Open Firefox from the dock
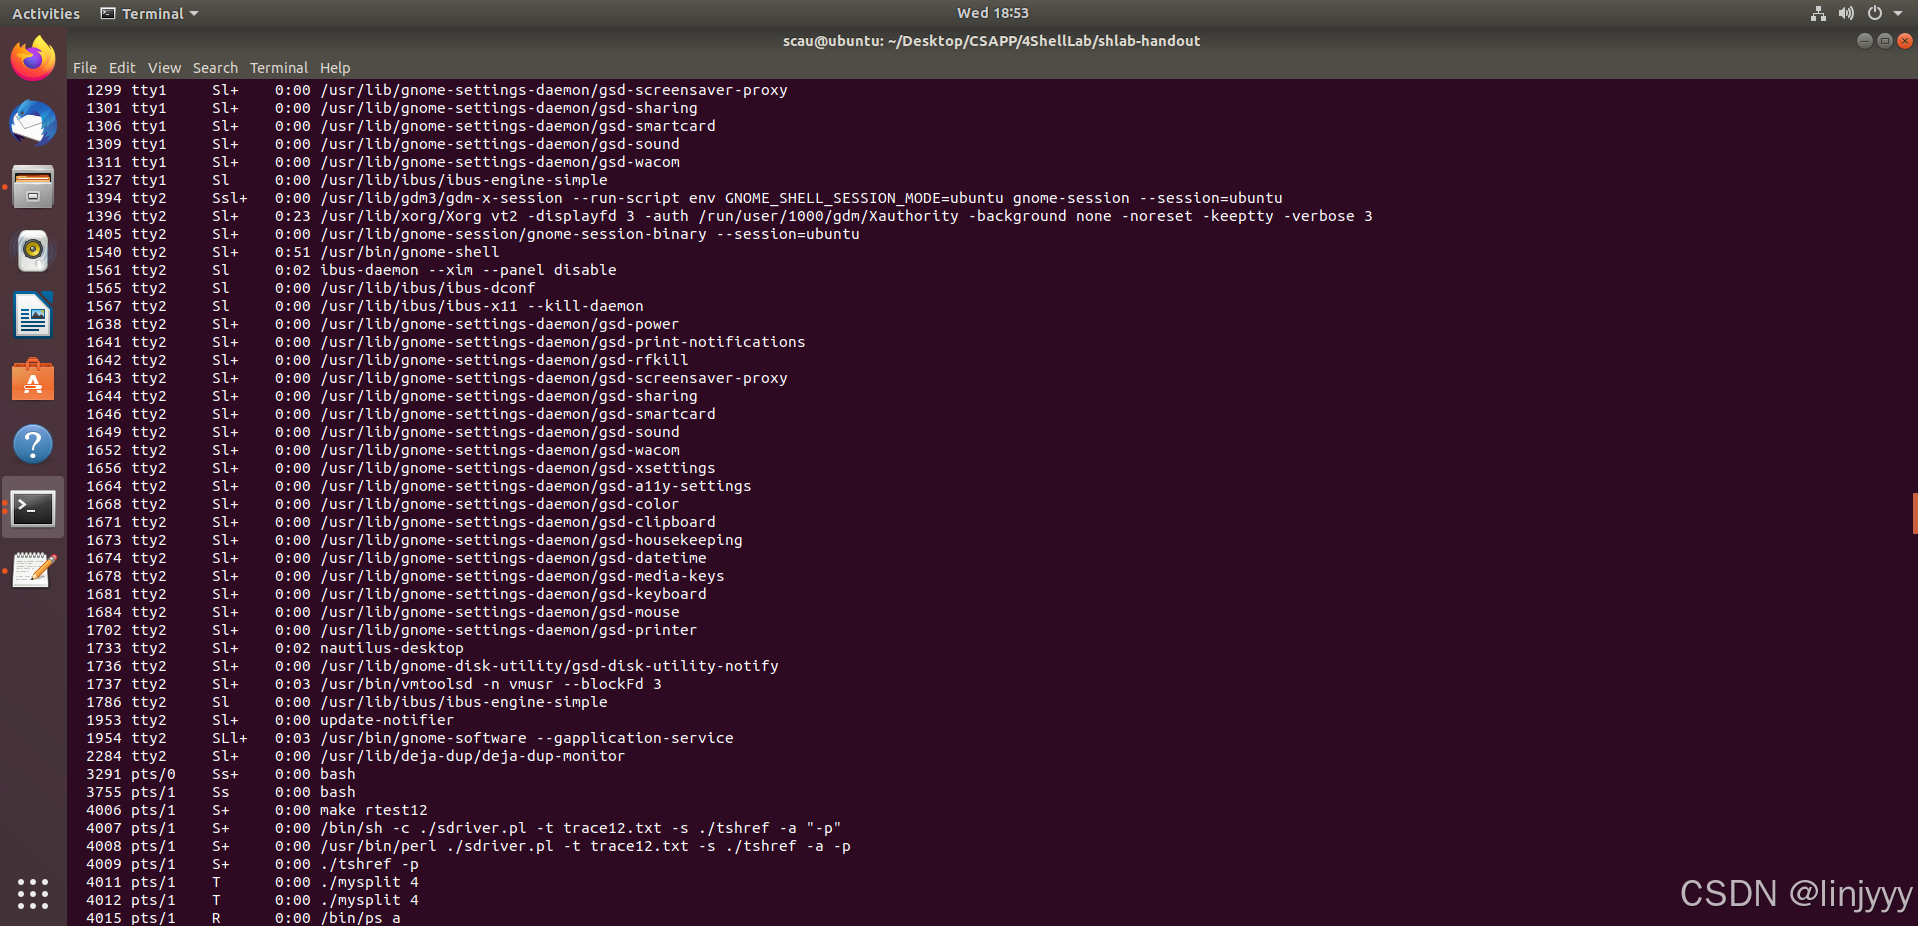This screenshot has width=1918, height=926. (x=33, y=59)
